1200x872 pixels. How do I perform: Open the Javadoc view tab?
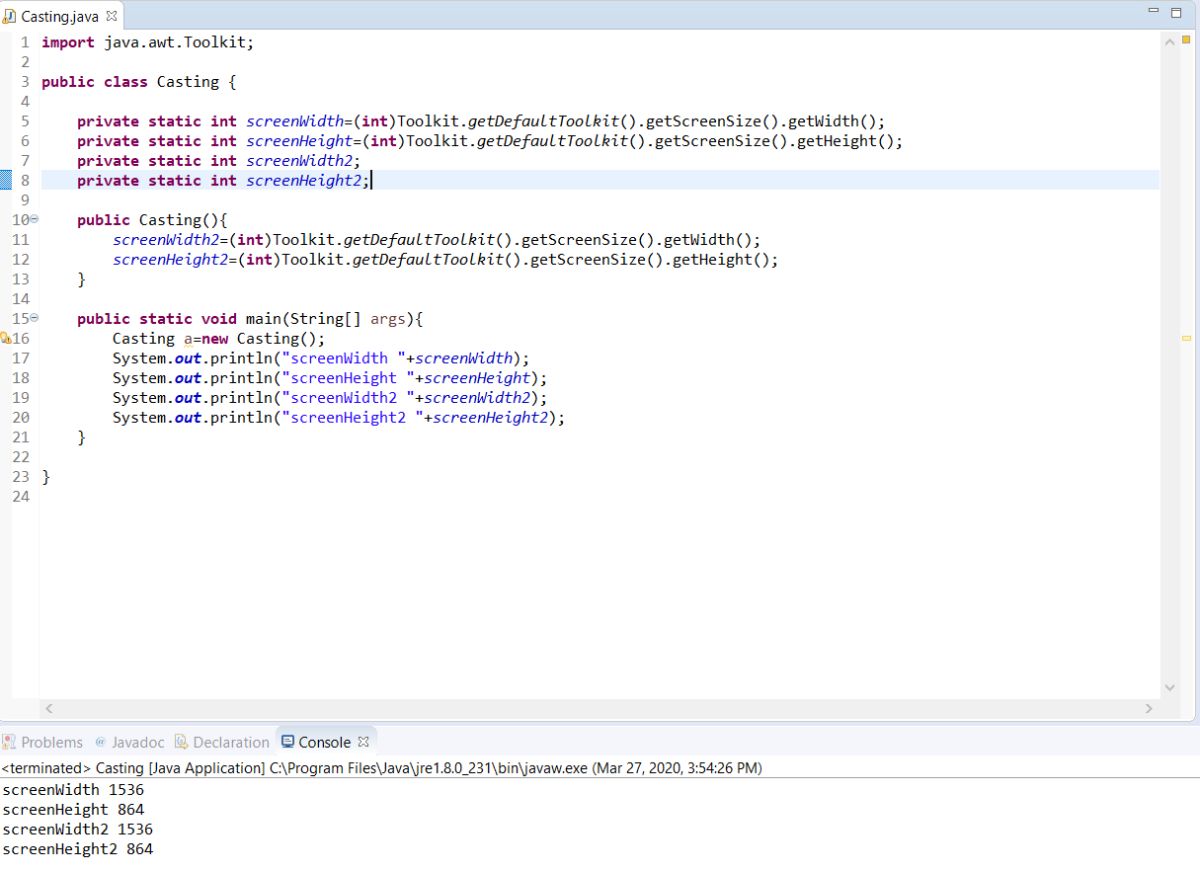coord(130,742)
